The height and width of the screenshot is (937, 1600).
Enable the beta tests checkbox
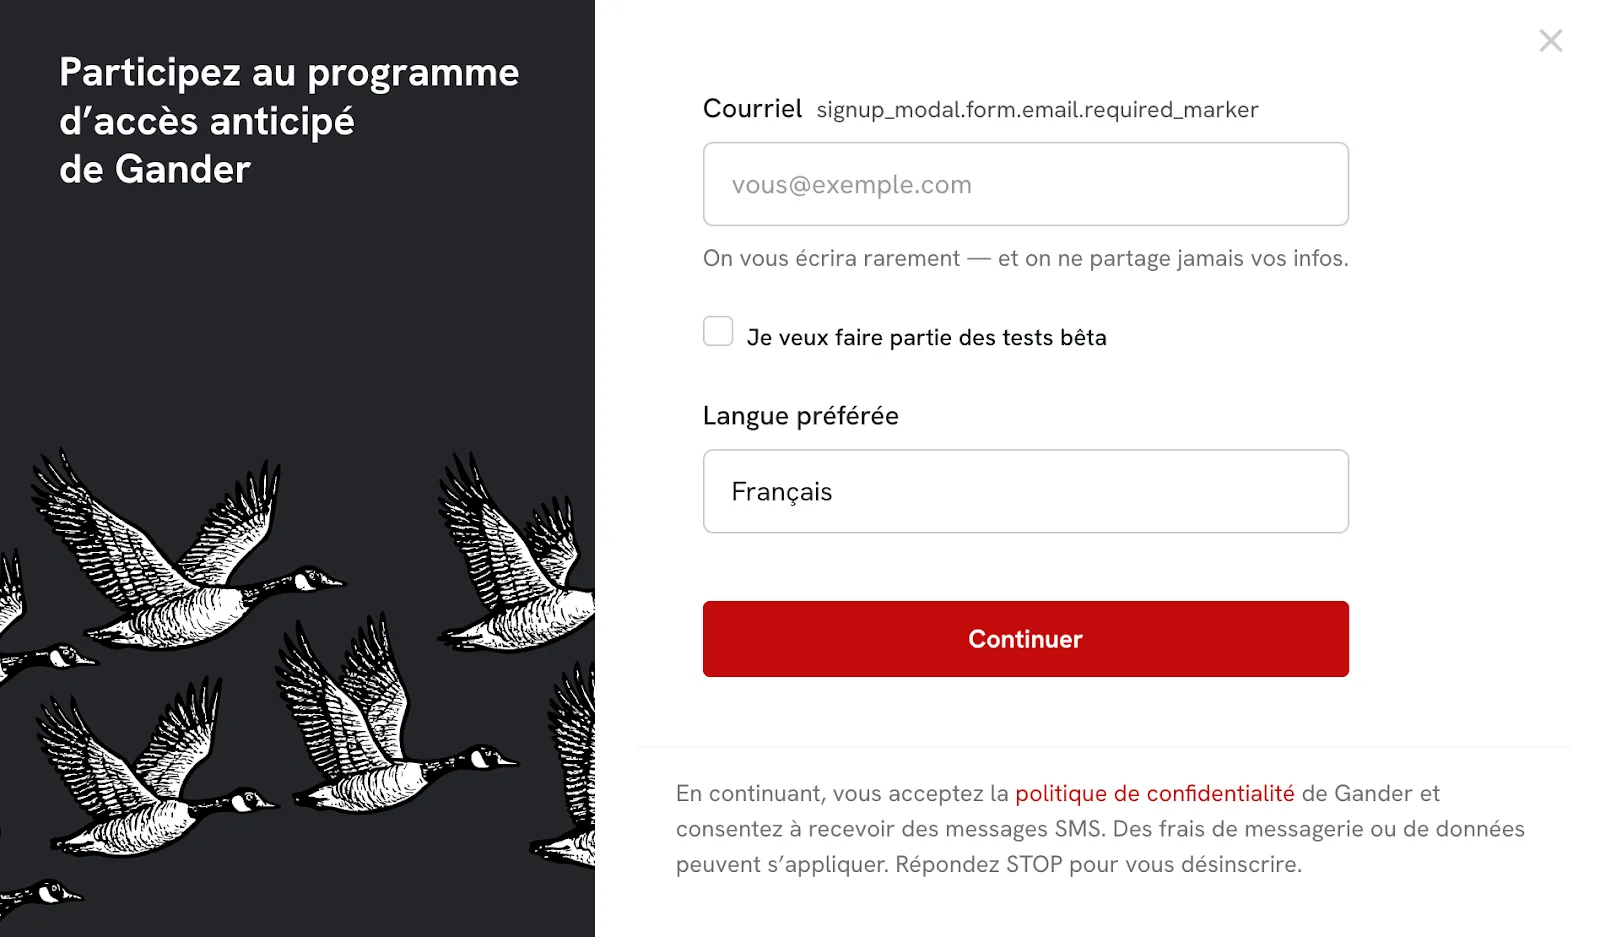click(718, 331)
